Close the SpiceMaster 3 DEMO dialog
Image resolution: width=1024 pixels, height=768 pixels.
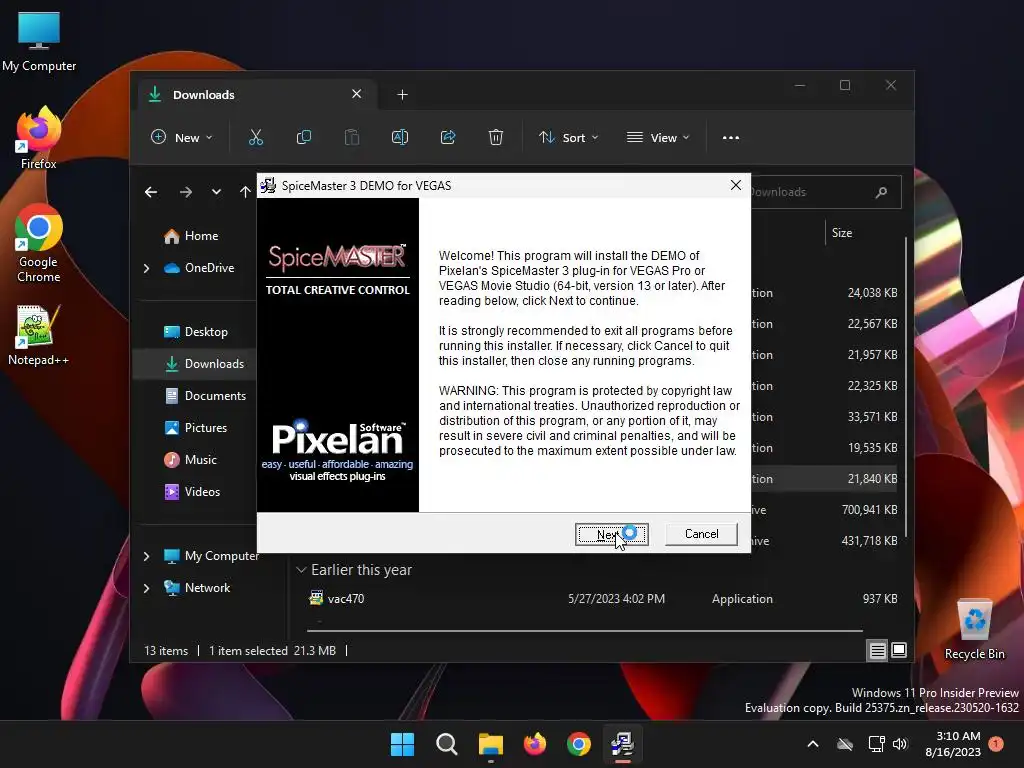[x=735, y=185]
